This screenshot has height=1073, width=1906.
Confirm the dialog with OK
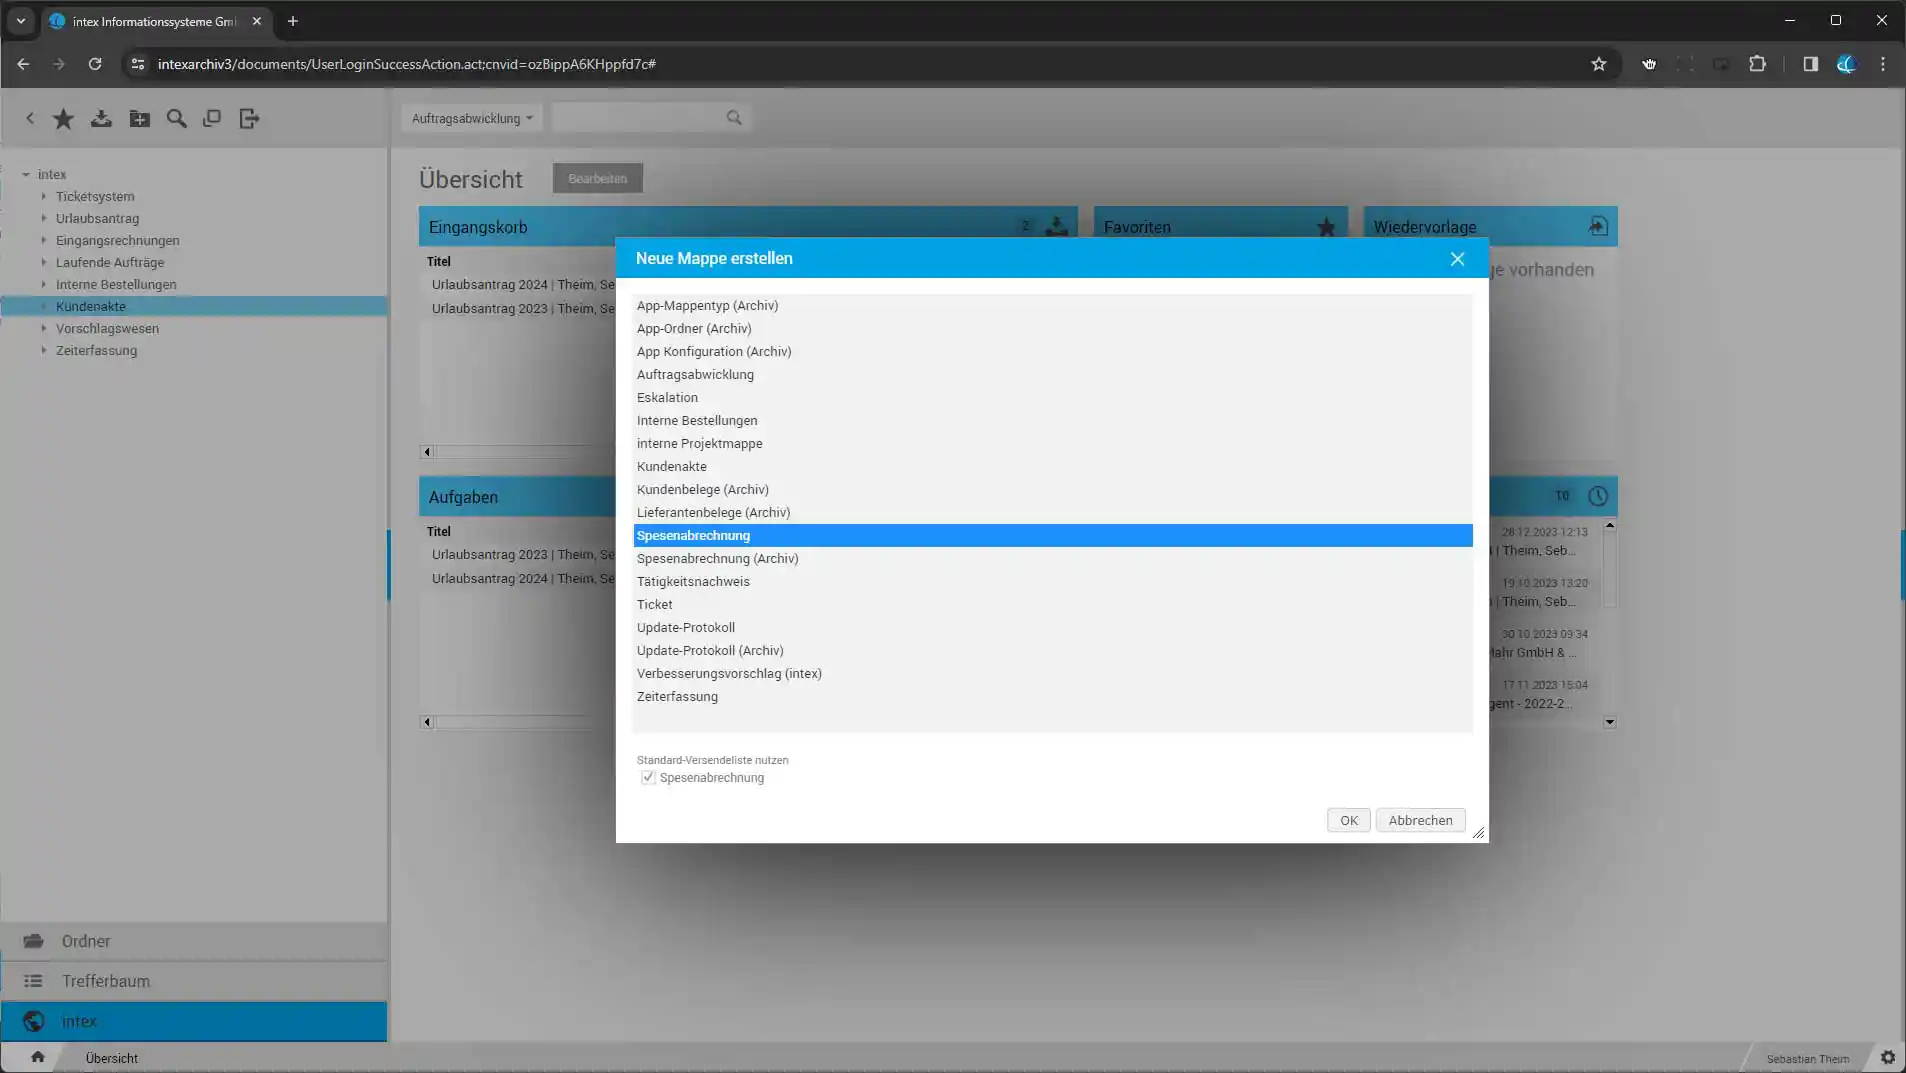pyautogui.click(x=1348, y=820)
